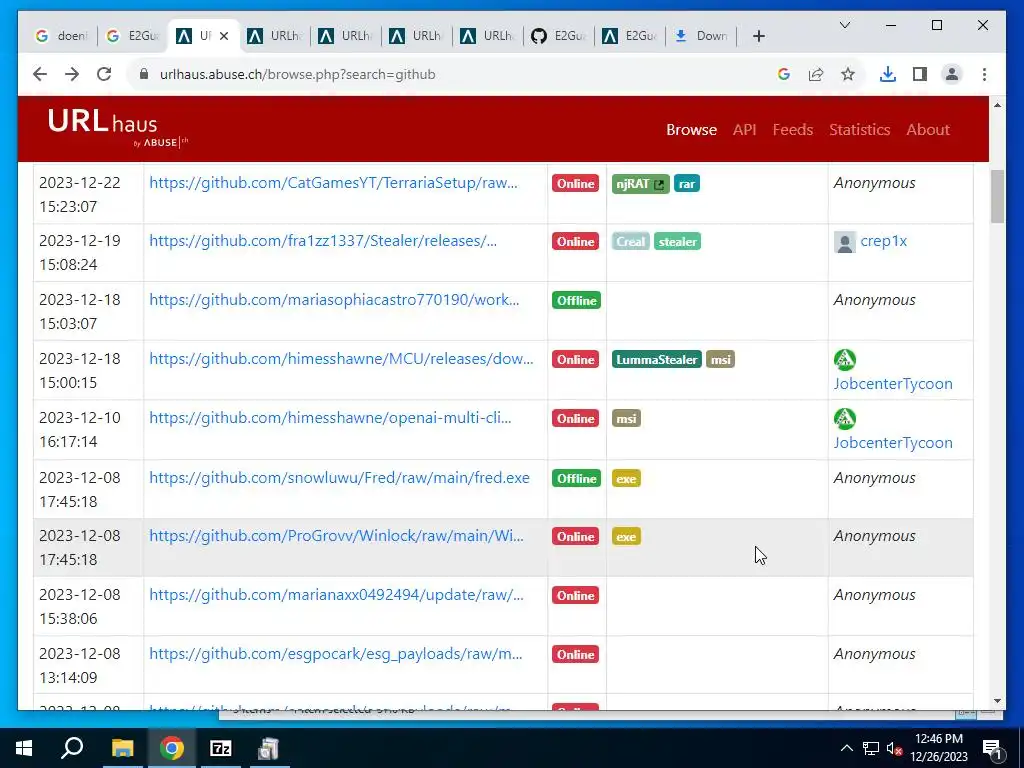Open the Chrome profile menu
The height and width of the screenshot is (768, 1024).
point(952,74)
